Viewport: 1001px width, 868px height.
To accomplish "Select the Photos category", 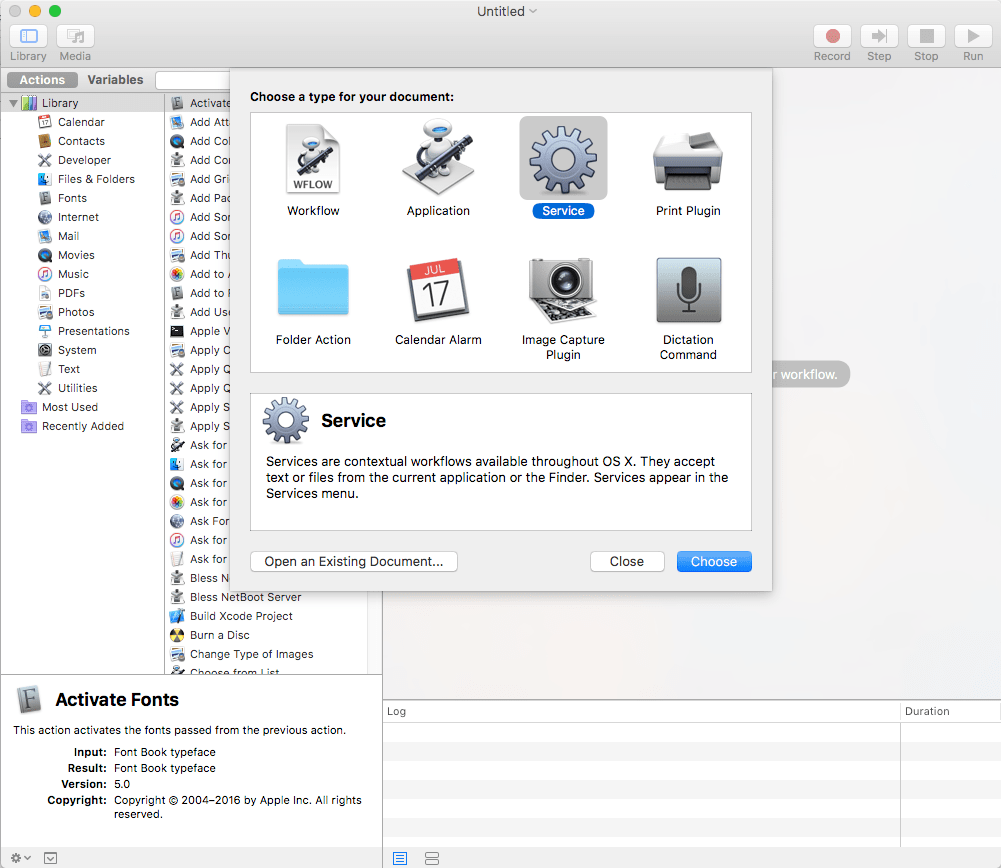I will point(76,312).
